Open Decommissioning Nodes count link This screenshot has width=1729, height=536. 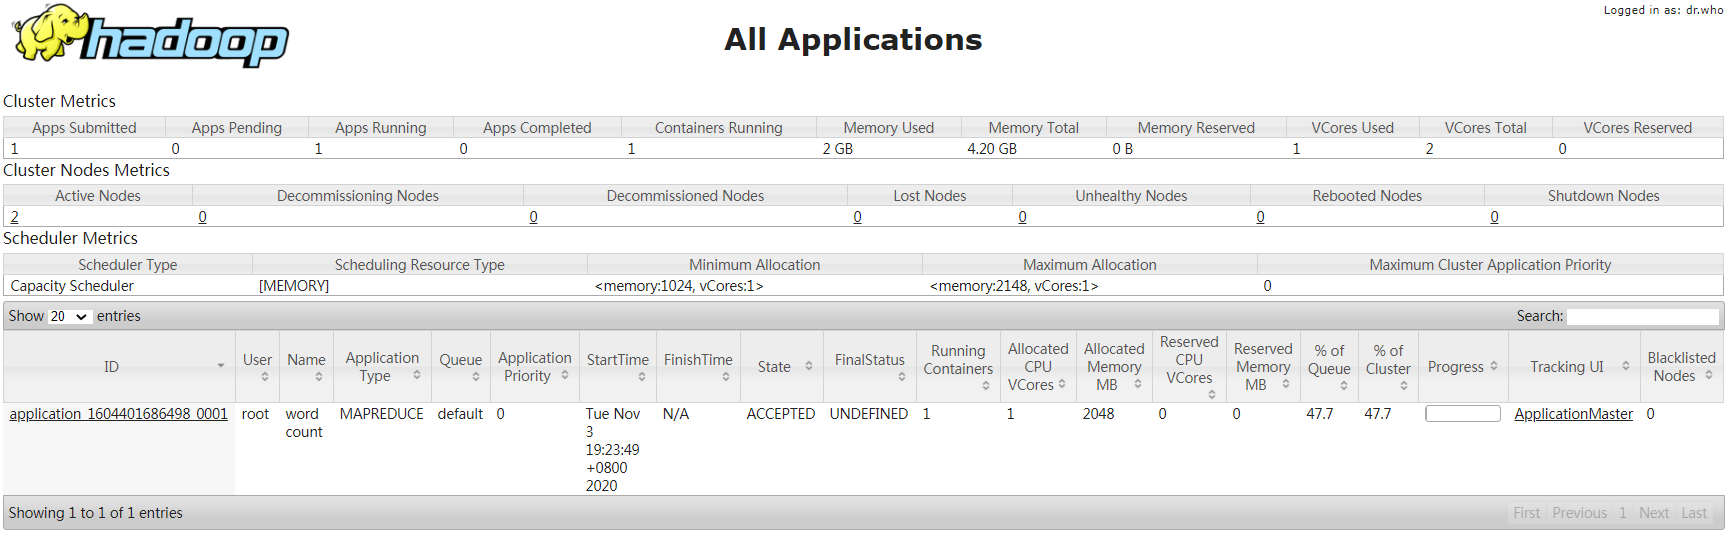(202, 217)
